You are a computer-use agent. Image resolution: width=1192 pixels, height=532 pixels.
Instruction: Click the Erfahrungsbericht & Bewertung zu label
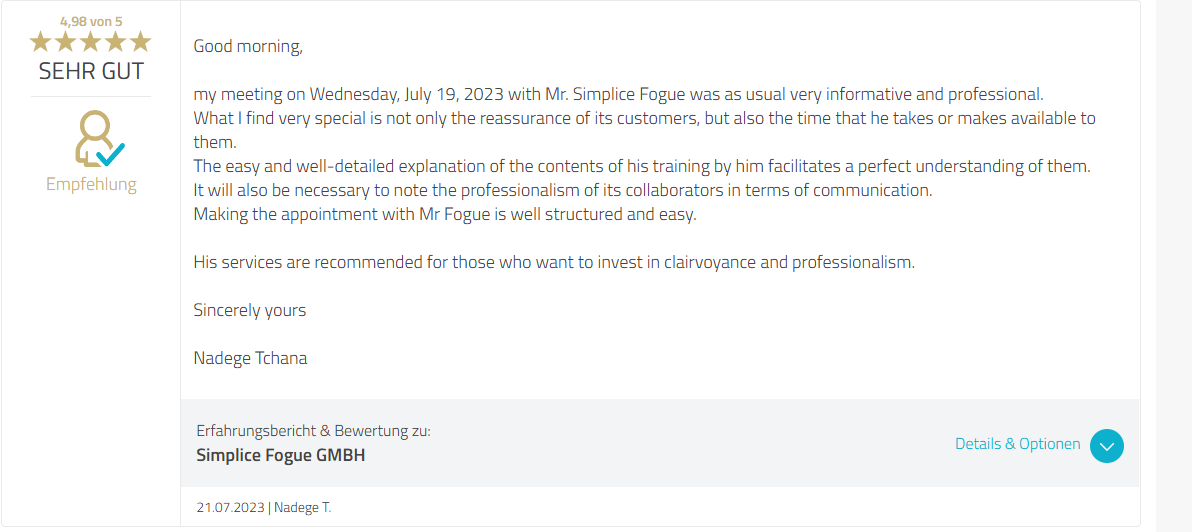(x=313, y=431)
